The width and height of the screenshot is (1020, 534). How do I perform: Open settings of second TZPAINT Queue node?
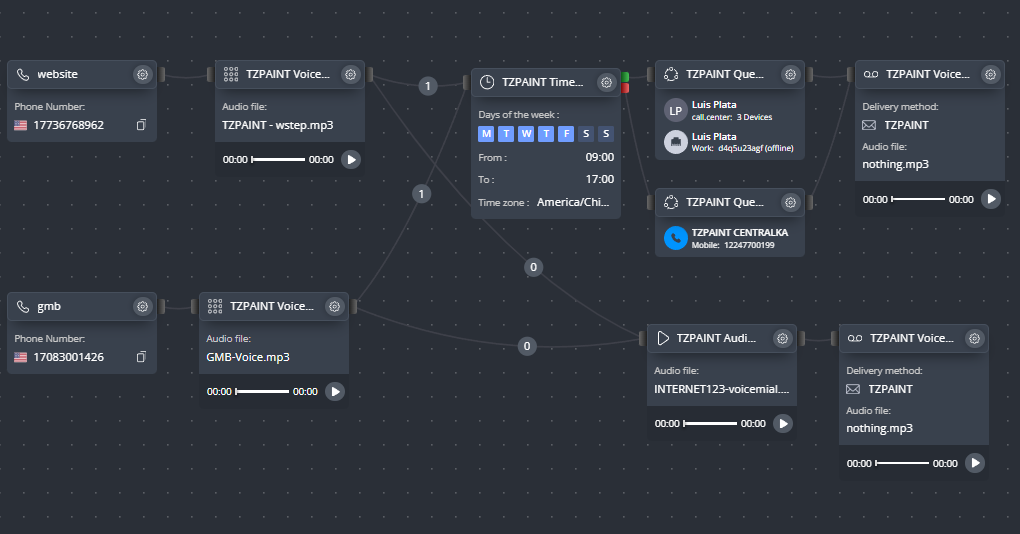click(x=790, y=202)
